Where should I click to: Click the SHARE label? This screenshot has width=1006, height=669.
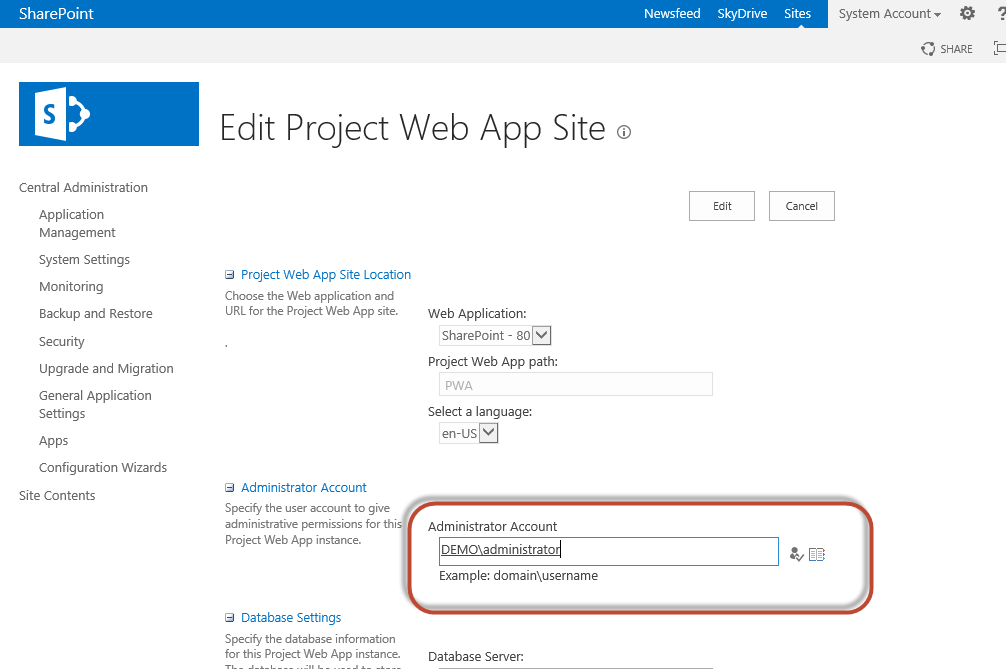[x=956, y=49]
